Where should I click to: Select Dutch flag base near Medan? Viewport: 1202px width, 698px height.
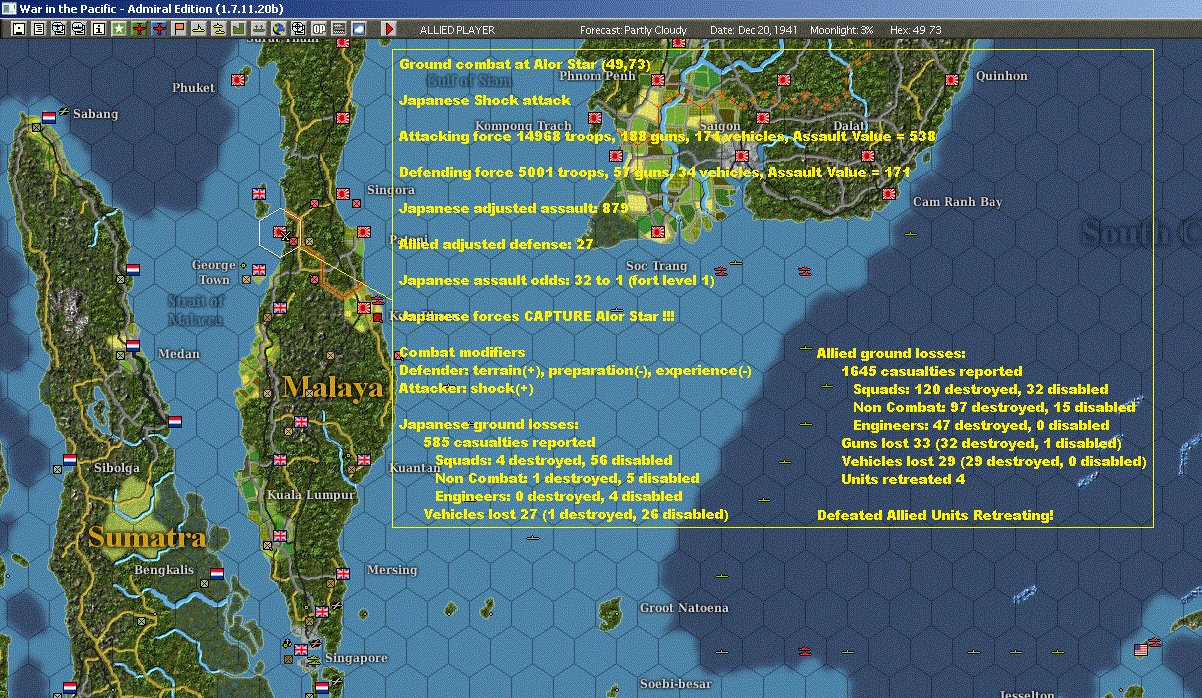click(x=133, y=347)
